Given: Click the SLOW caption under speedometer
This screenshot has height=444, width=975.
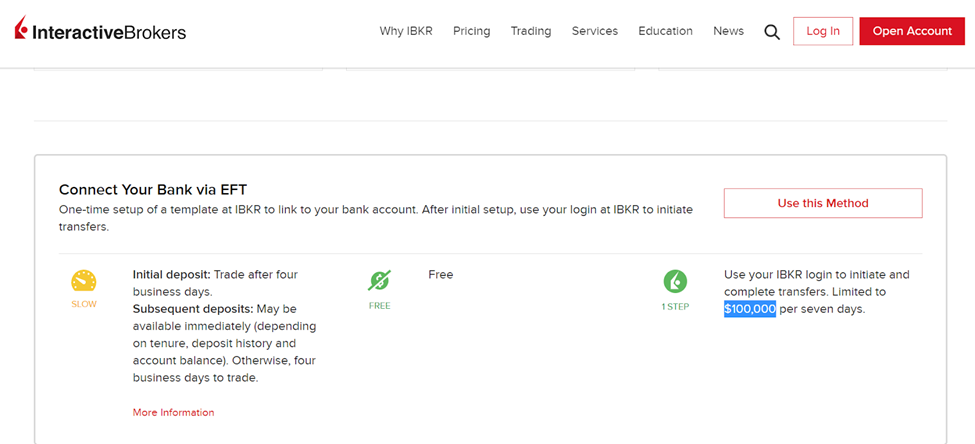Looking at the screenshot, I should 84,305.
